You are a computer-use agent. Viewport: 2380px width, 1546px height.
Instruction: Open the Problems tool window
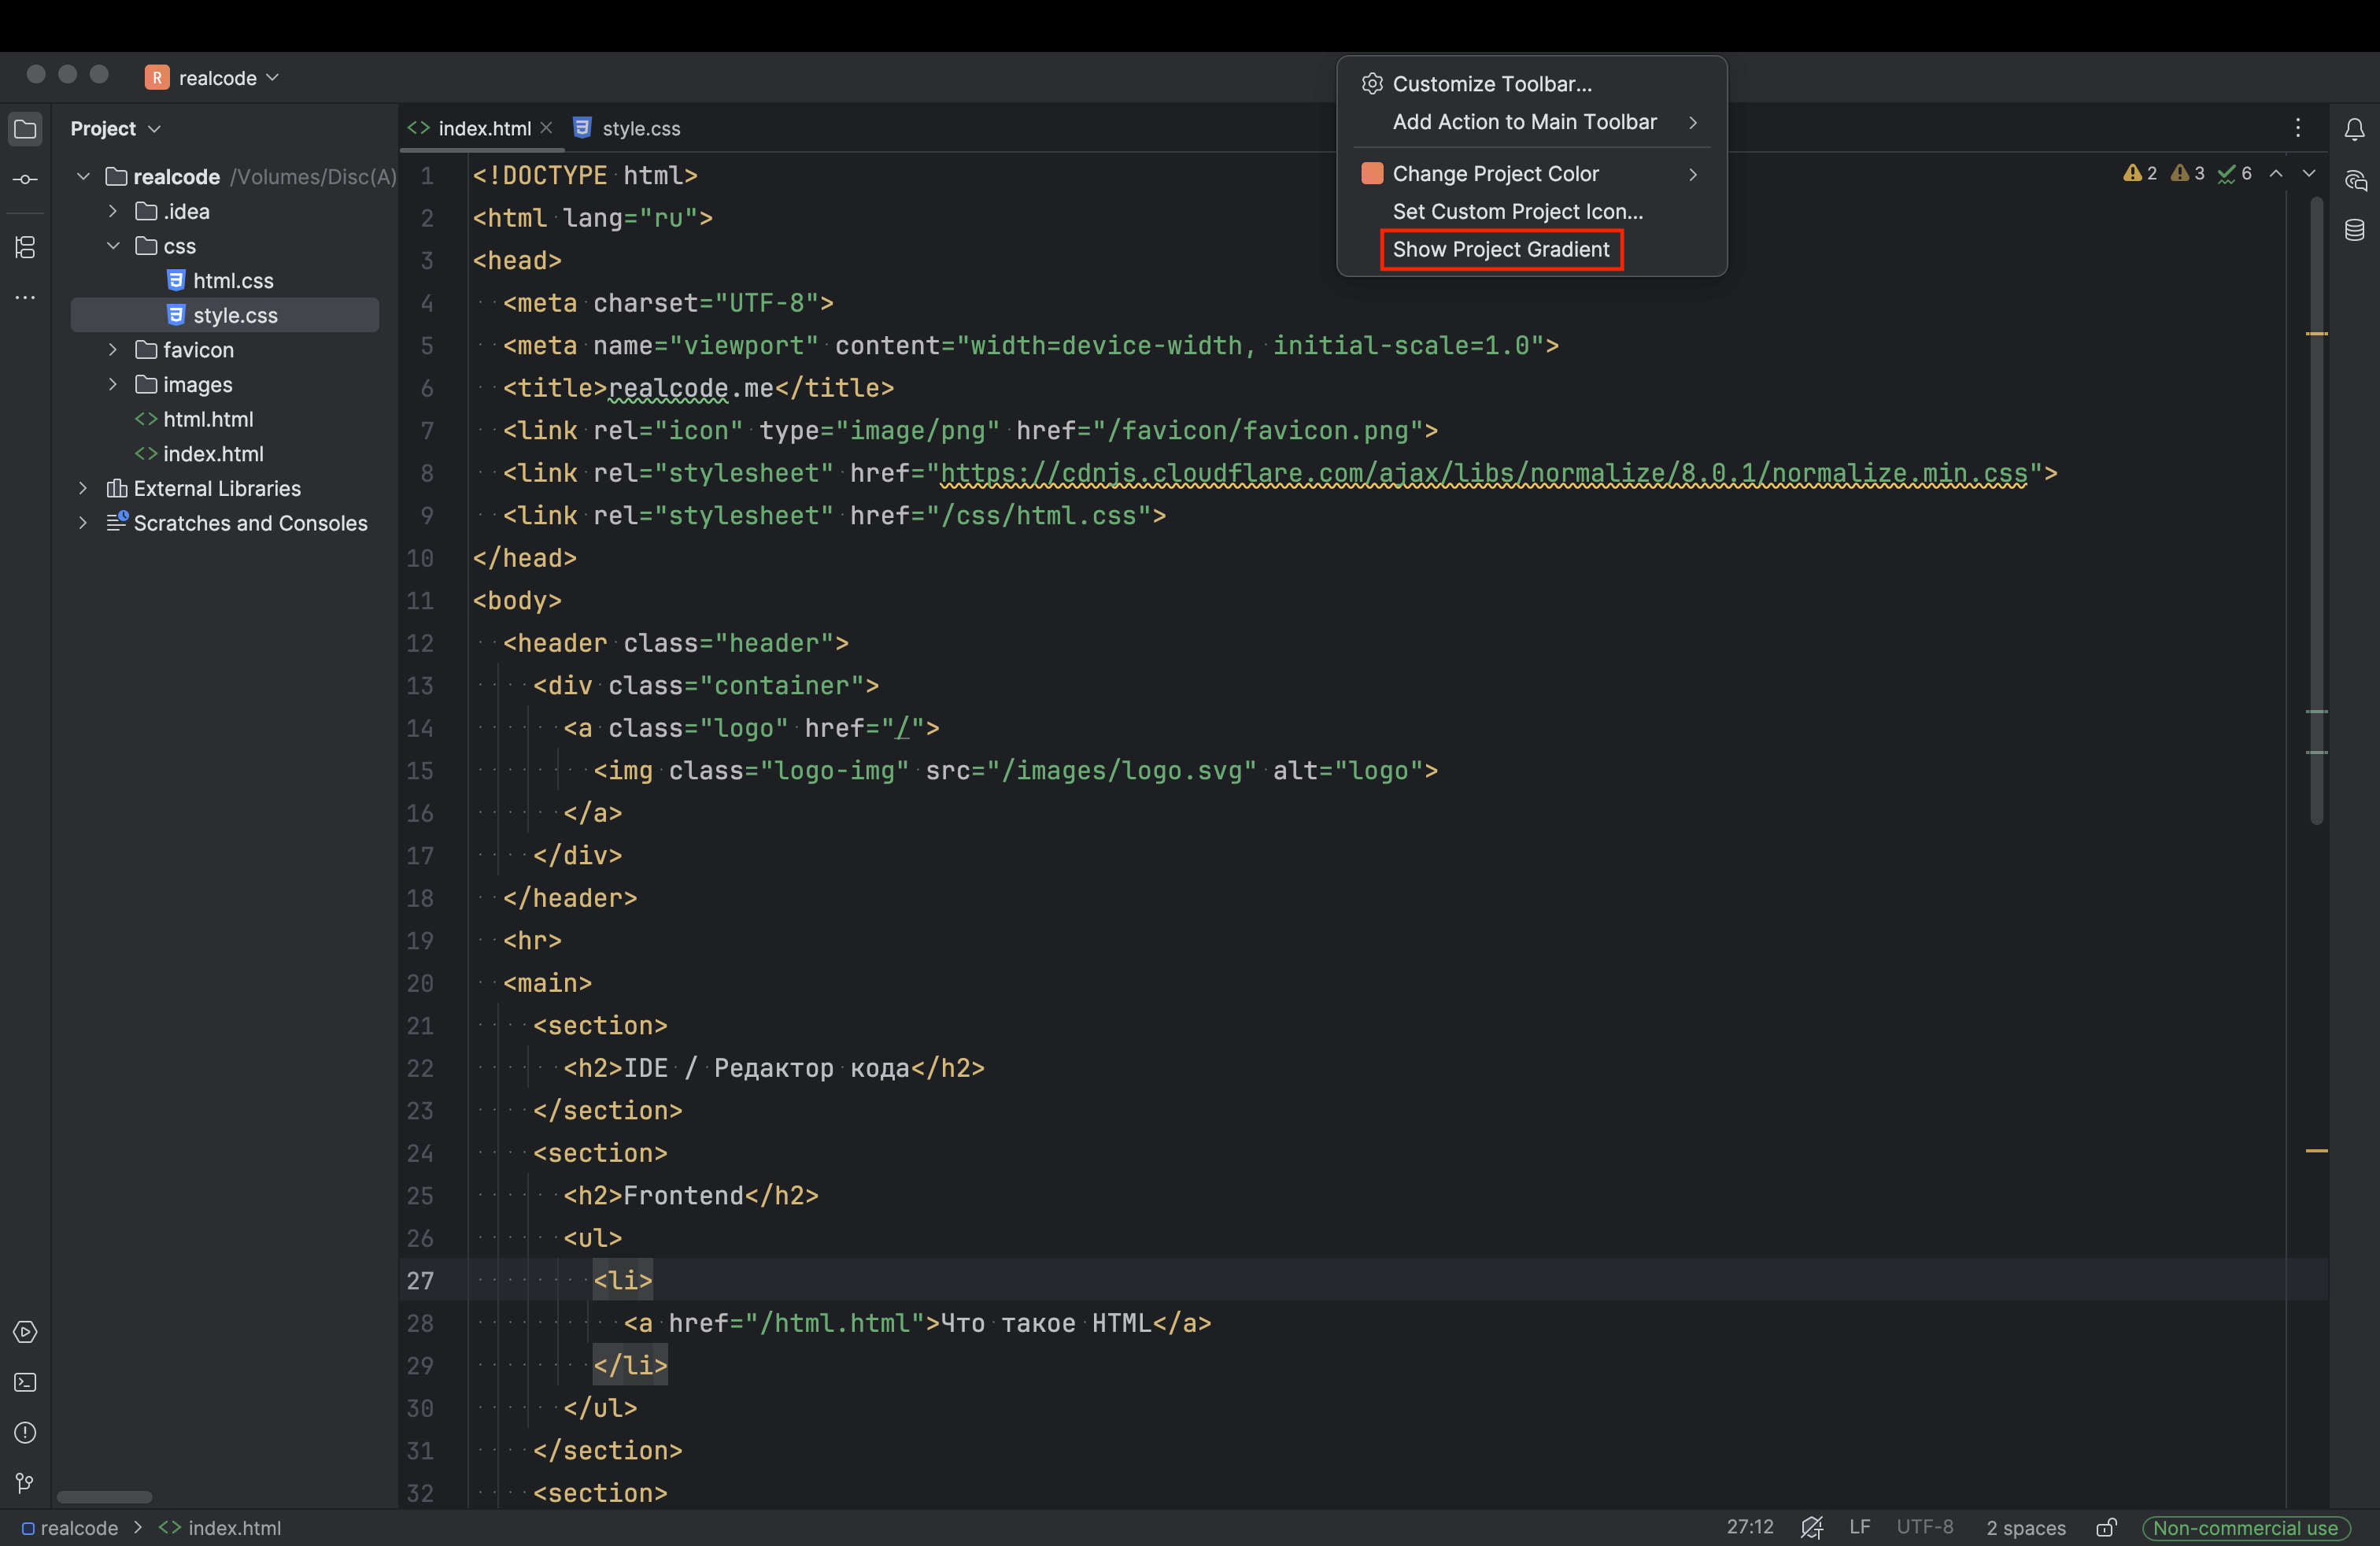[25, 1432]
